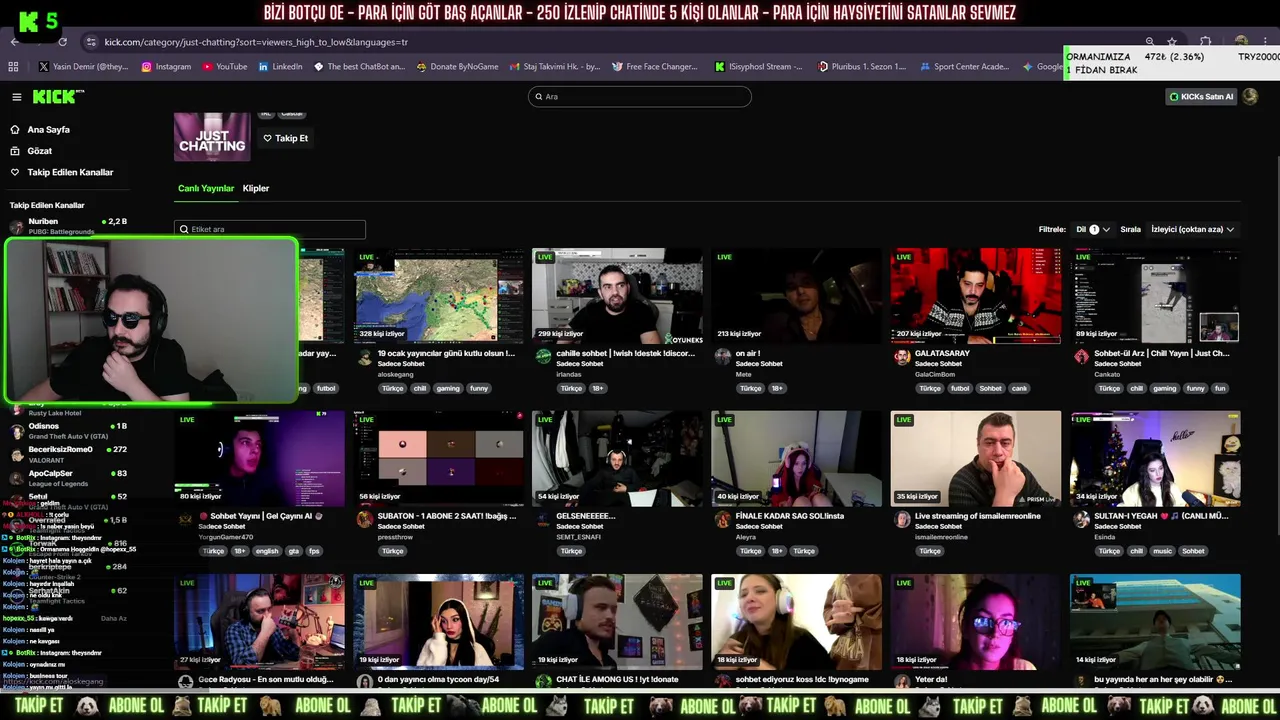Open ismailemreonline live streaming thumbnail
Image resolution: width=1280 pixels, height=720 pixels.
coord(975,459)
